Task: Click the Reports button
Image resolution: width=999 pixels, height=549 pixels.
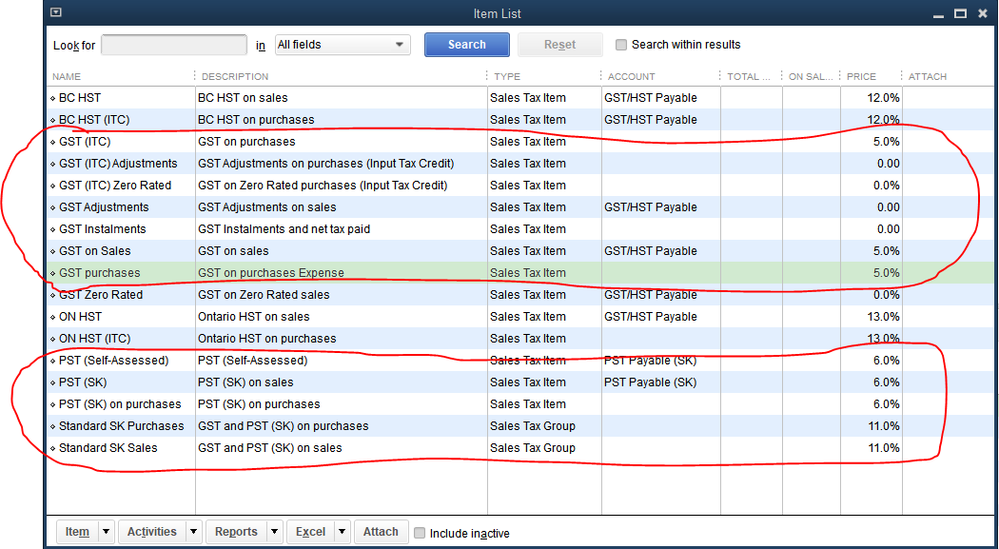Action: pos(236,532)
